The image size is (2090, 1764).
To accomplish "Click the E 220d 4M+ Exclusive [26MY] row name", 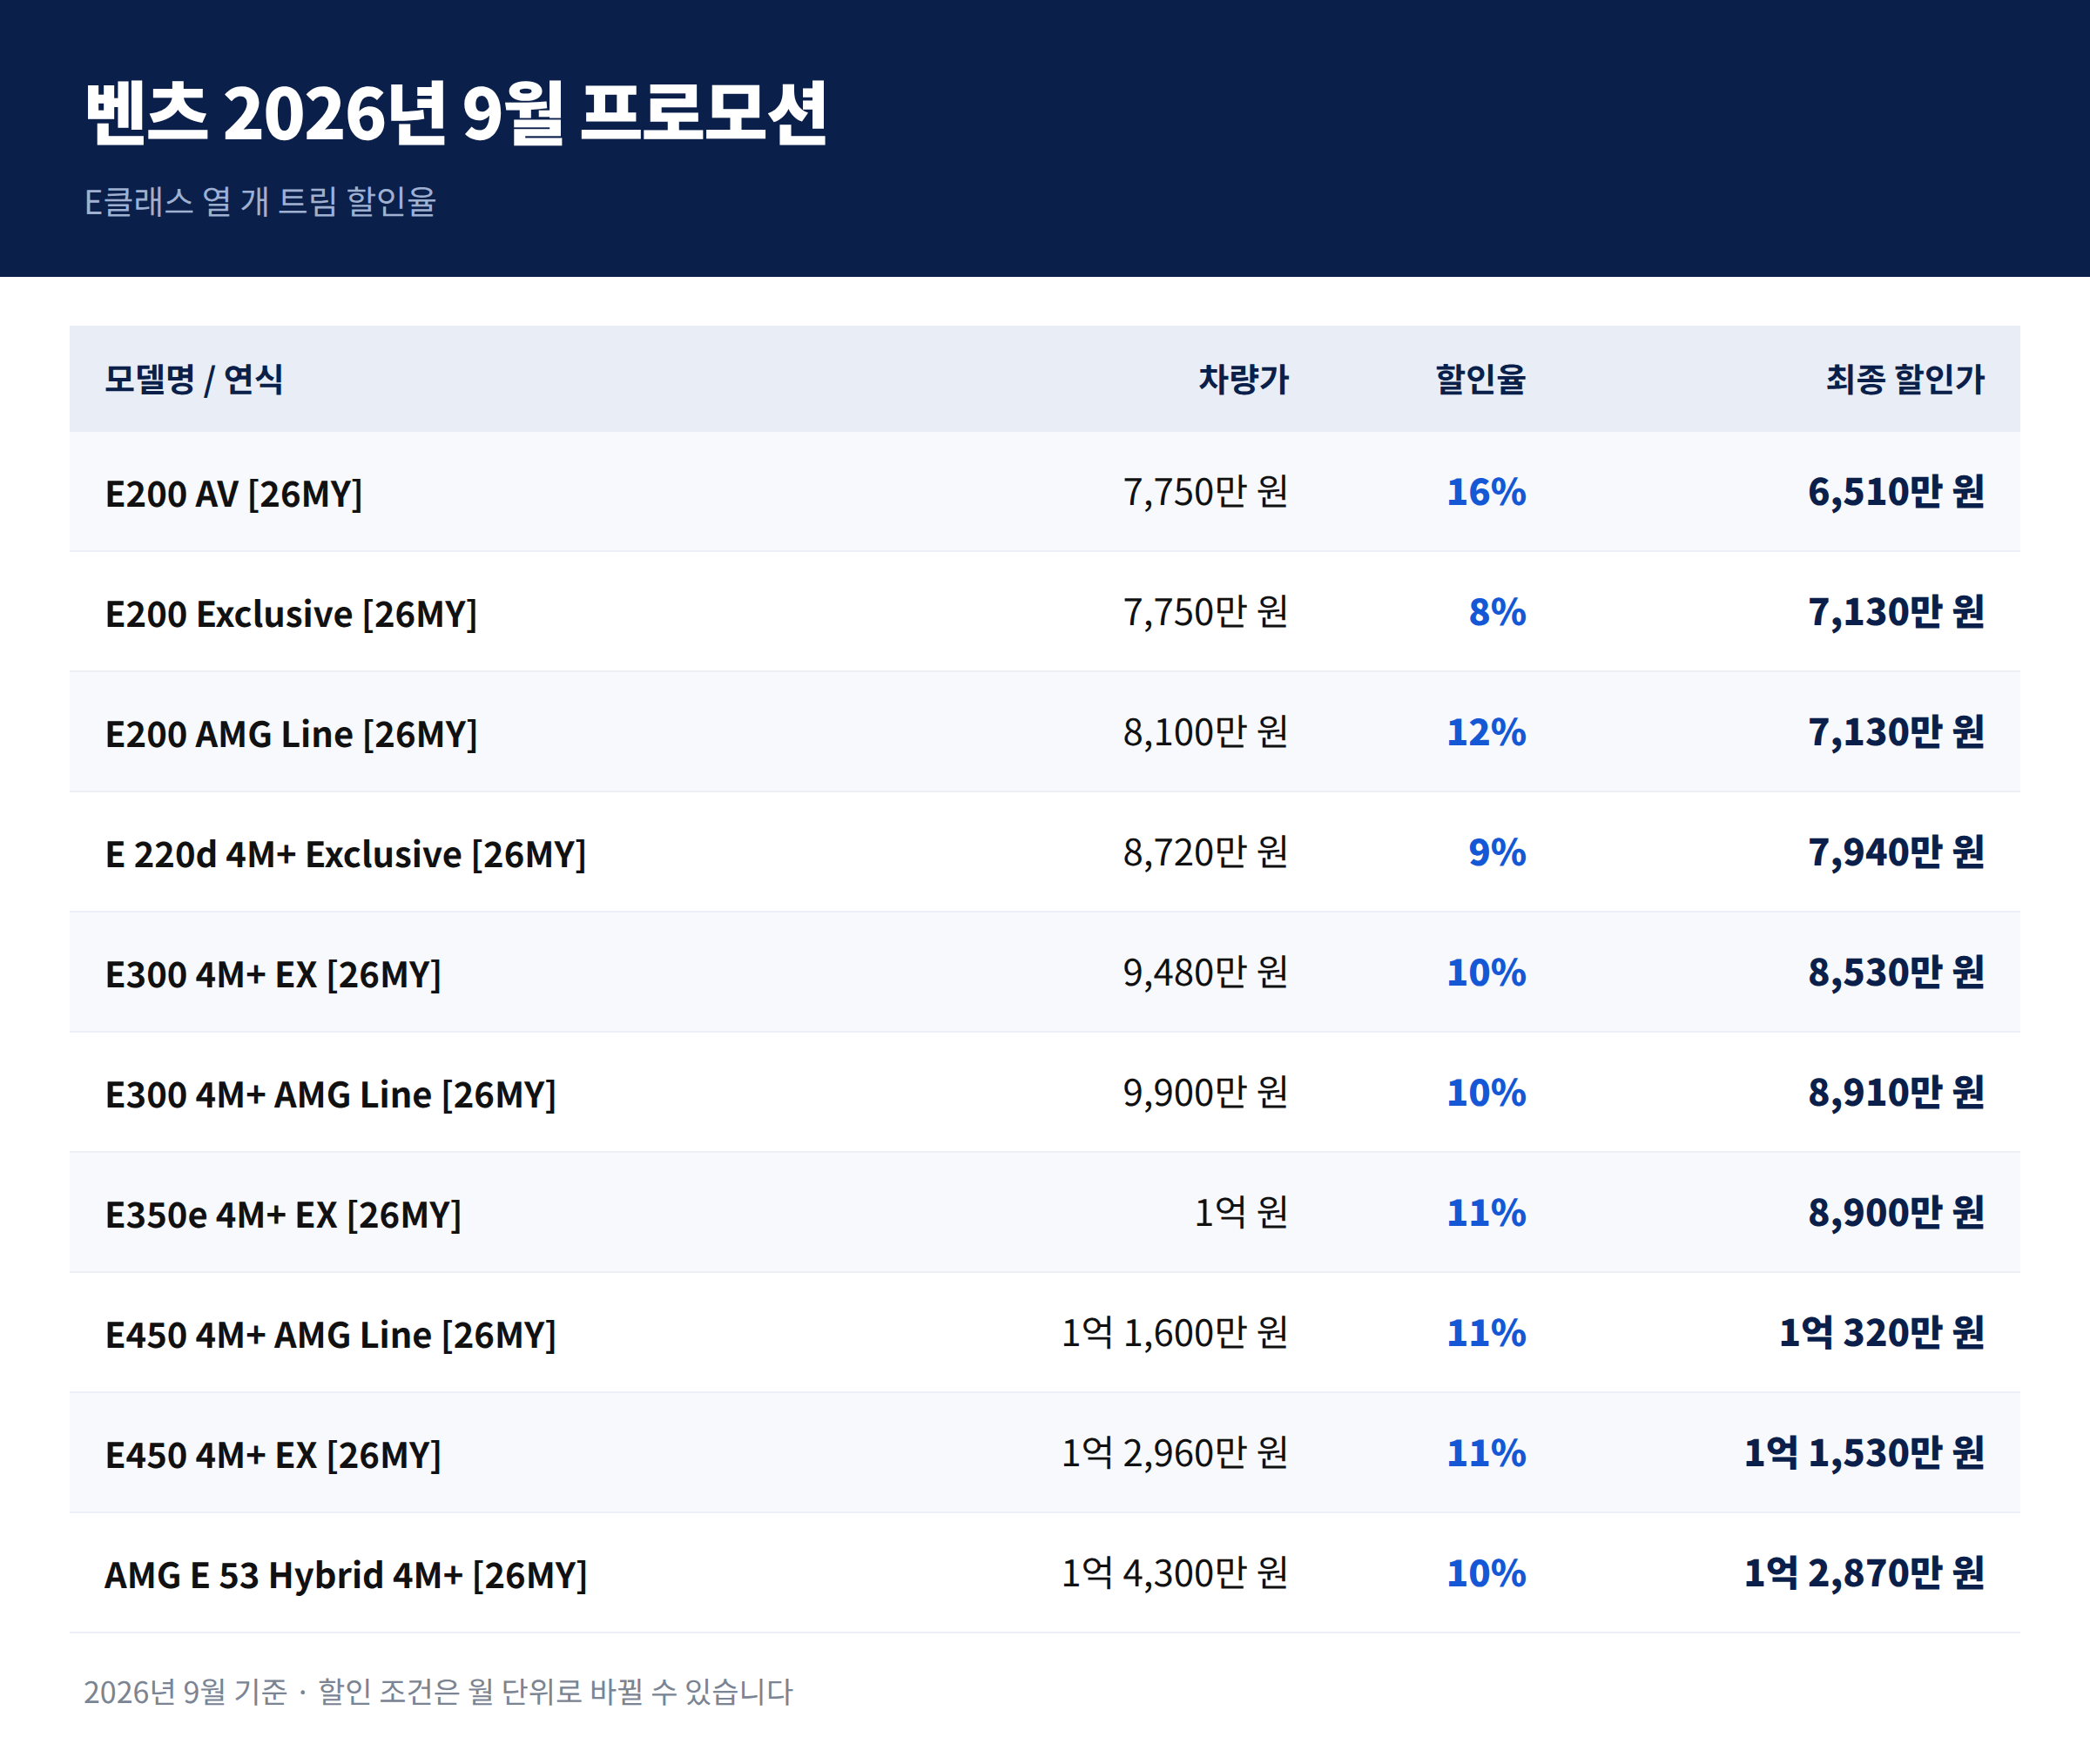I will click(x=345, y=854).
